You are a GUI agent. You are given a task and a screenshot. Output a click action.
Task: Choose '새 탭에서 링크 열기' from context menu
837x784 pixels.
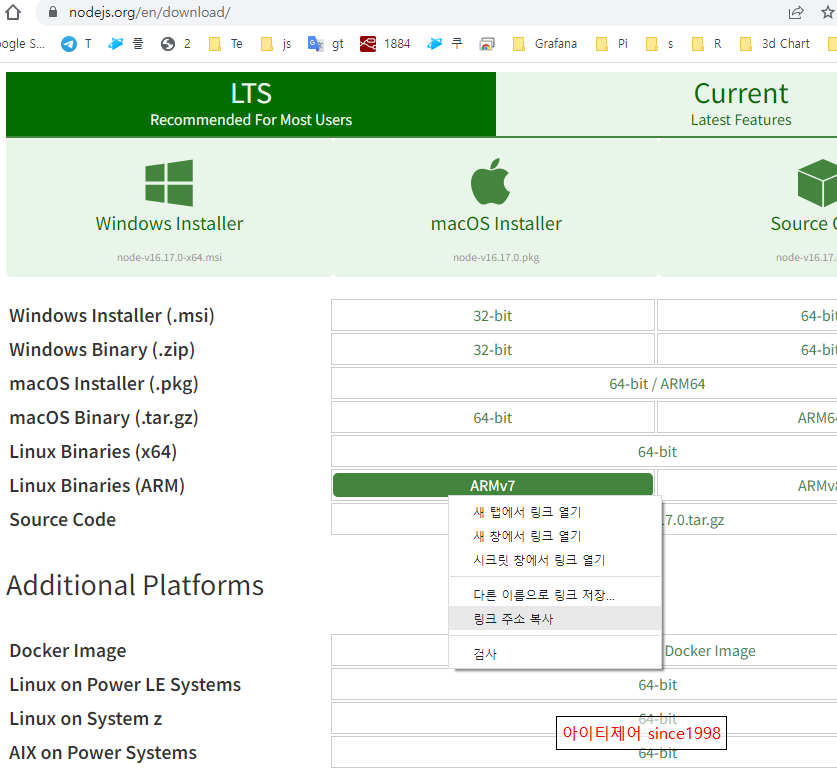(x=555, y=512)
